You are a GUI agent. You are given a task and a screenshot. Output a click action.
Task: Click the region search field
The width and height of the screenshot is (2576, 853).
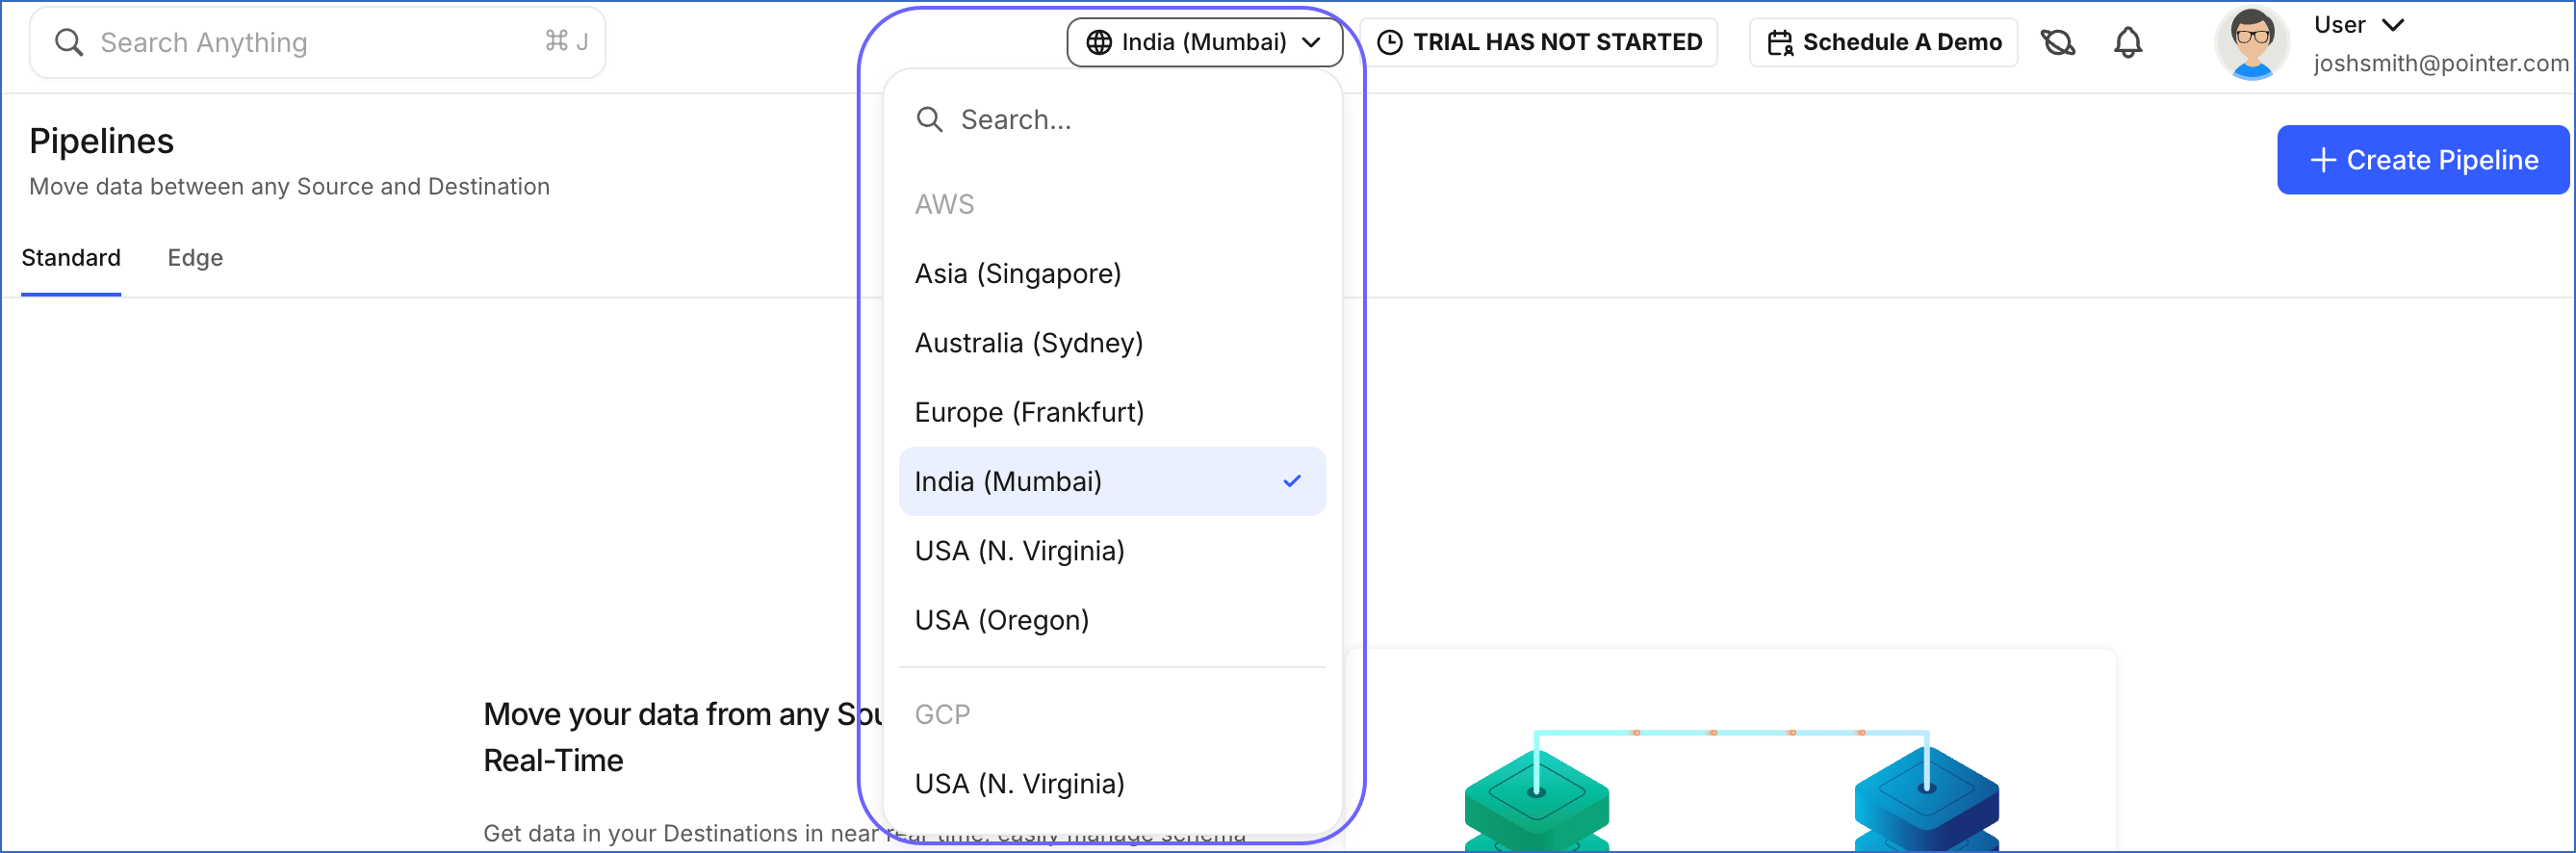tap(1112, 120)
